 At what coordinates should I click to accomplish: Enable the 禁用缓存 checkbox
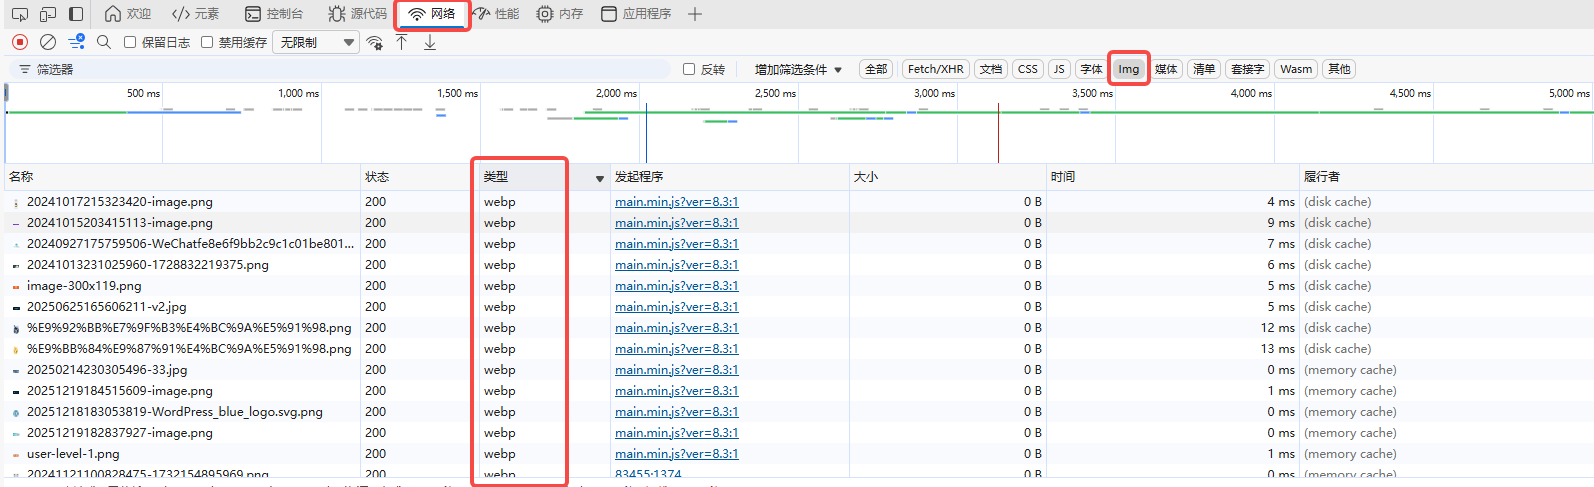point(207,42)
